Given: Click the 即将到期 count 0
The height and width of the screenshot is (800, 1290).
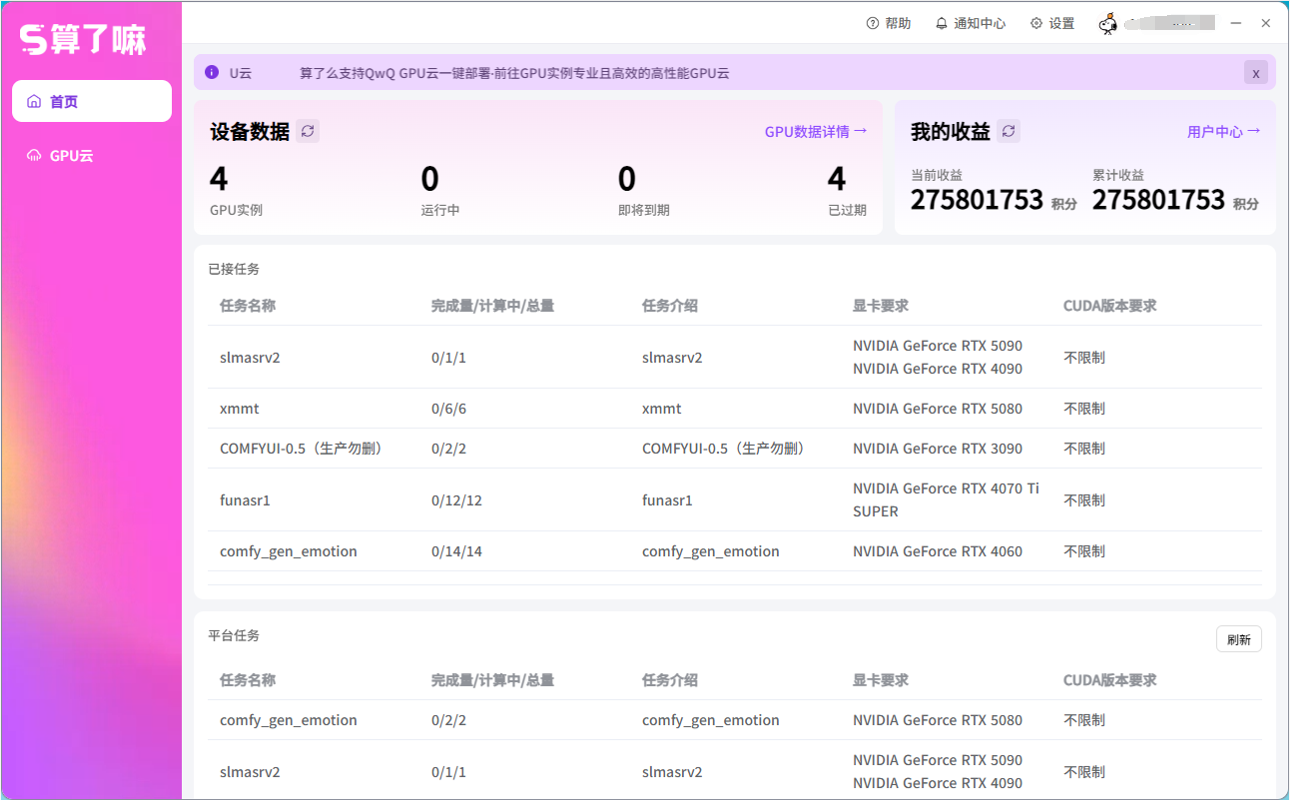Looking at the screenshot, I should click(627, 180).
